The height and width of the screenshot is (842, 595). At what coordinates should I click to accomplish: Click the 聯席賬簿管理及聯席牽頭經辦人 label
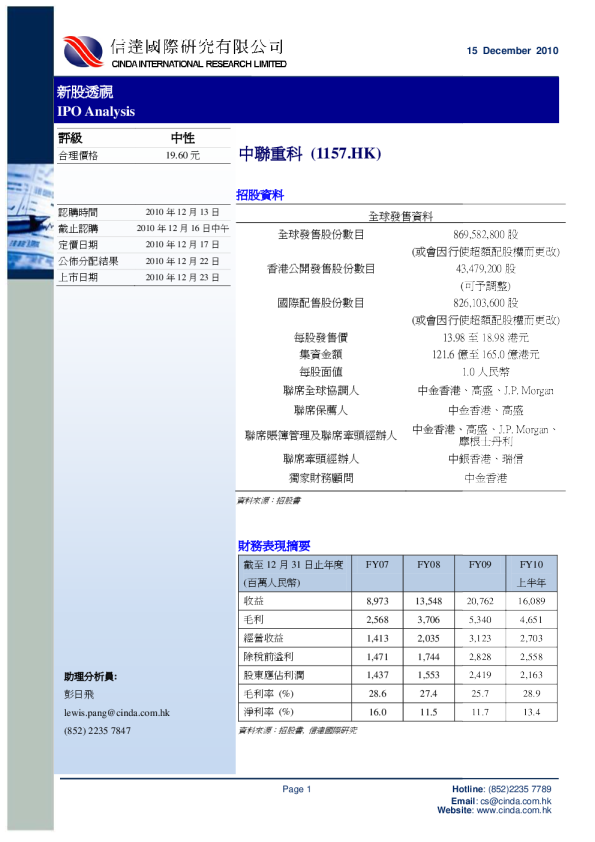point(321,435)
